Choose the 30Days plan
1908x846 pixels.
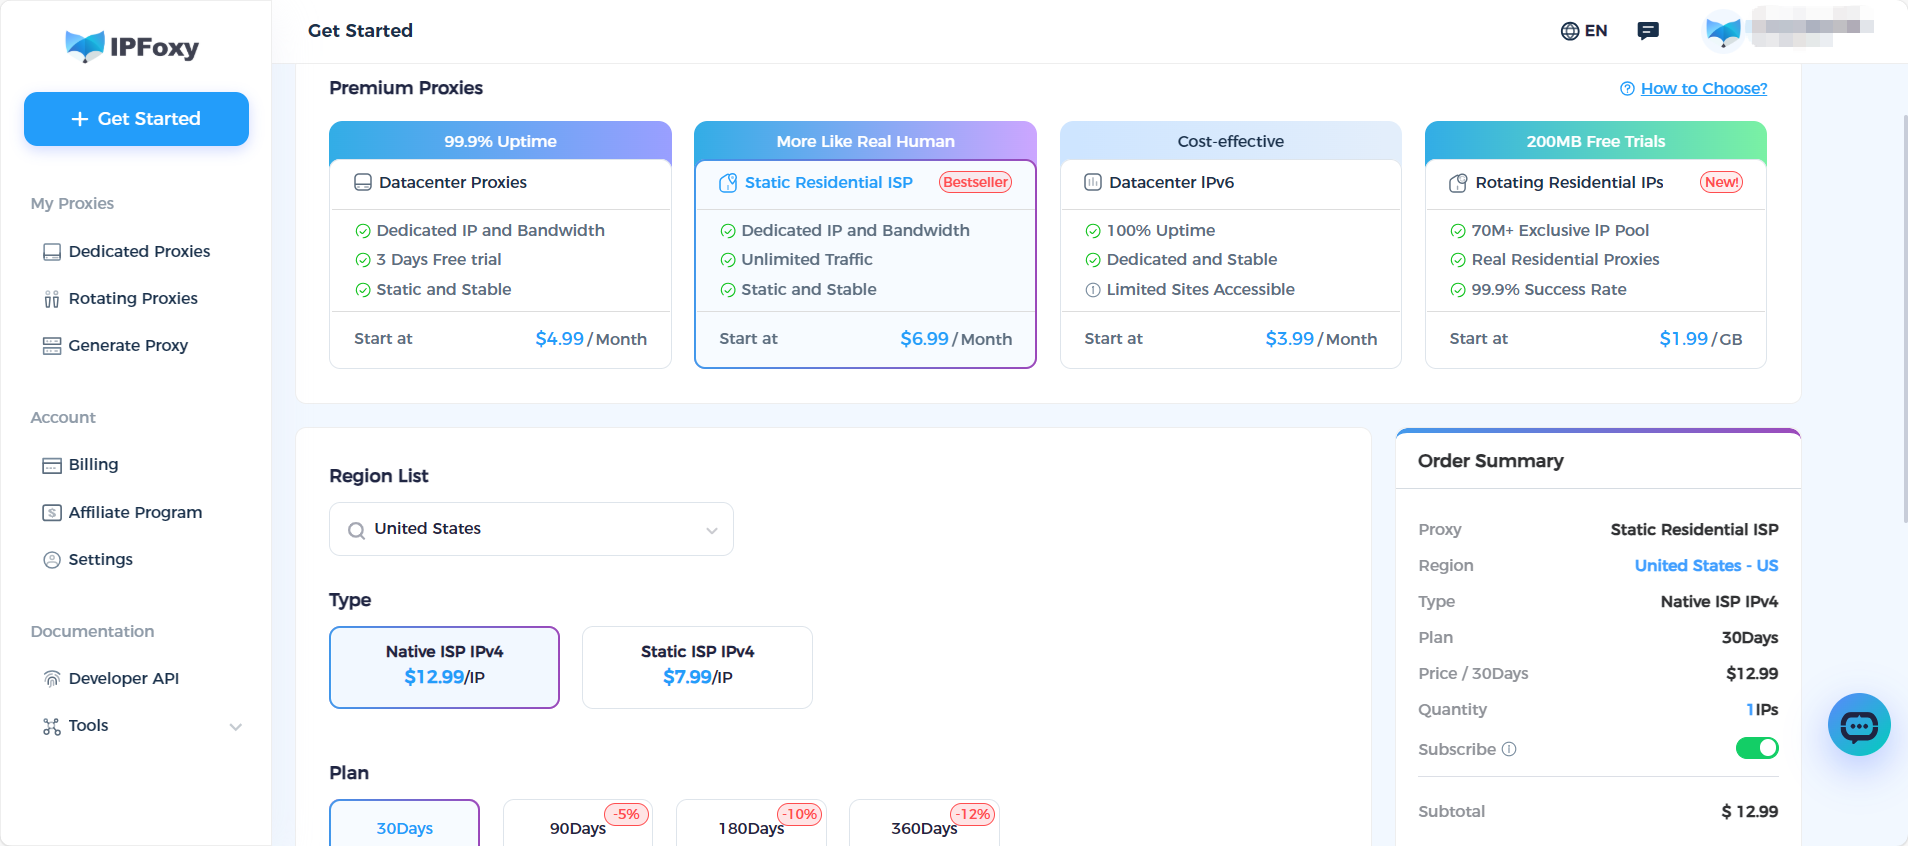[x=404, y=823]
